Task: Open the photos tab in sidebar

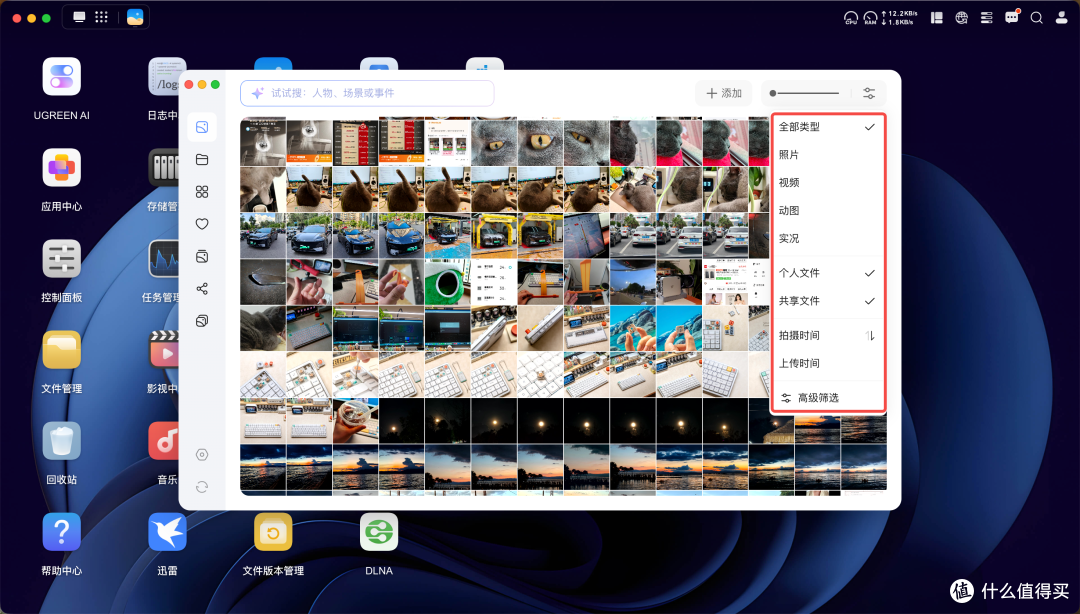Action: point(202,127)
